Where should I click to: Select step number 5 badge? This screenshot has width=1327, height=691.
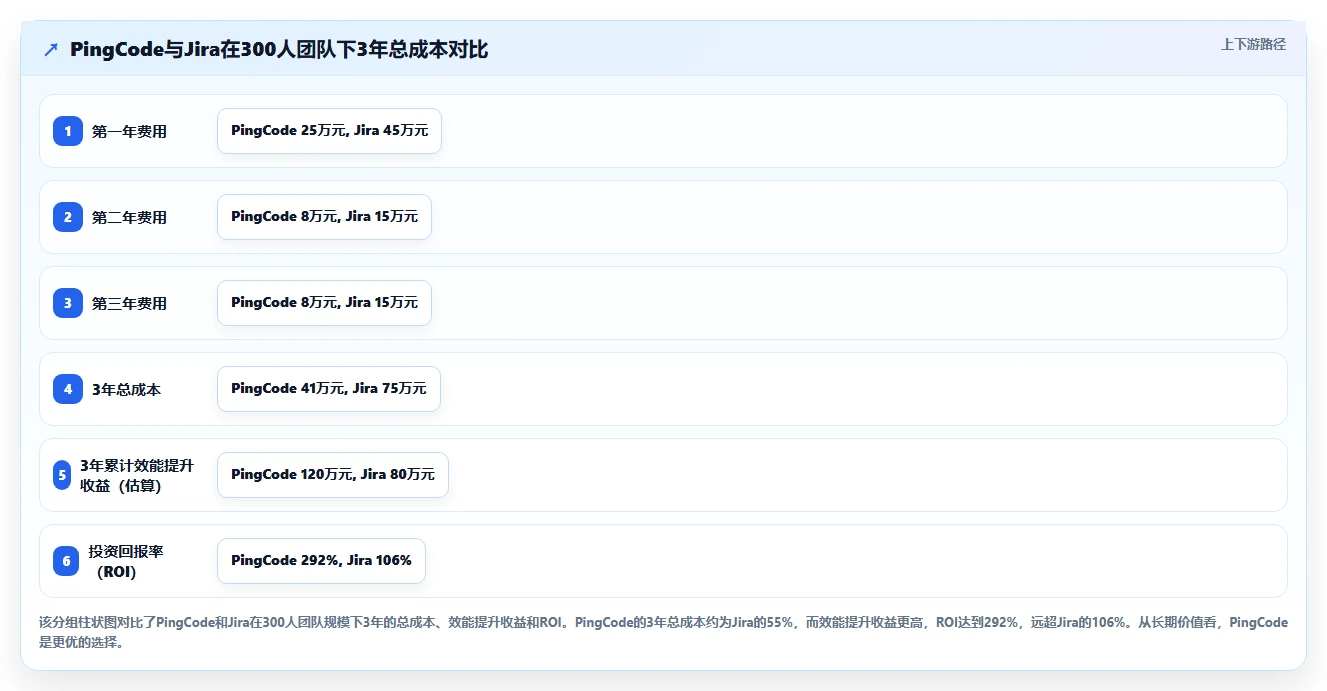(x=62, y=475)
